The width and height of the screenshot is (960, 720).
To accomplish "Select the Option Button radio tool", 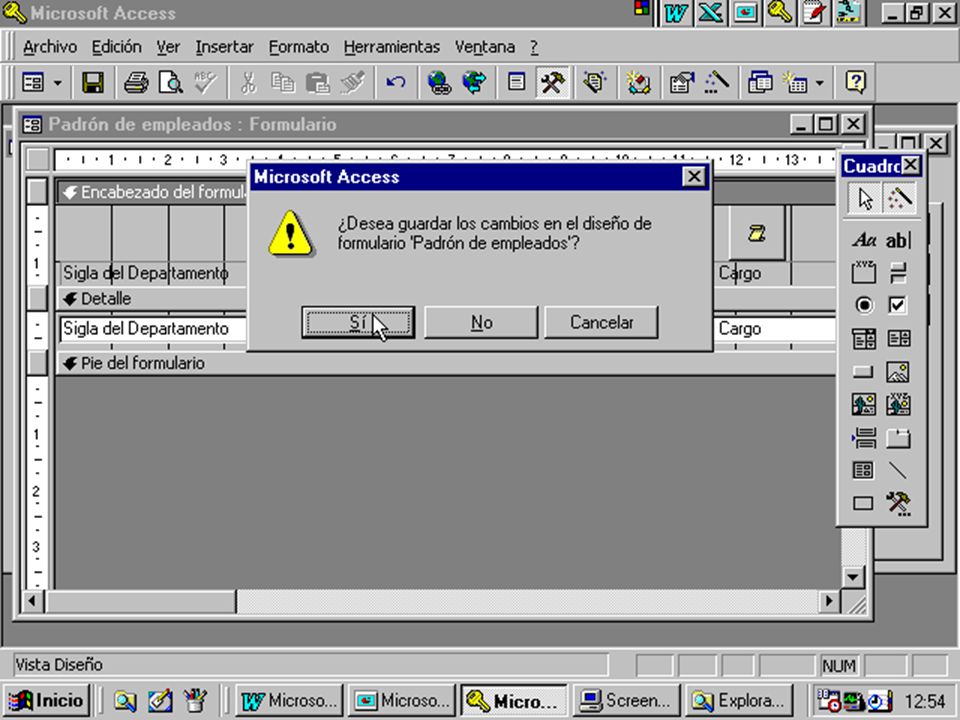I will [864, 306].
